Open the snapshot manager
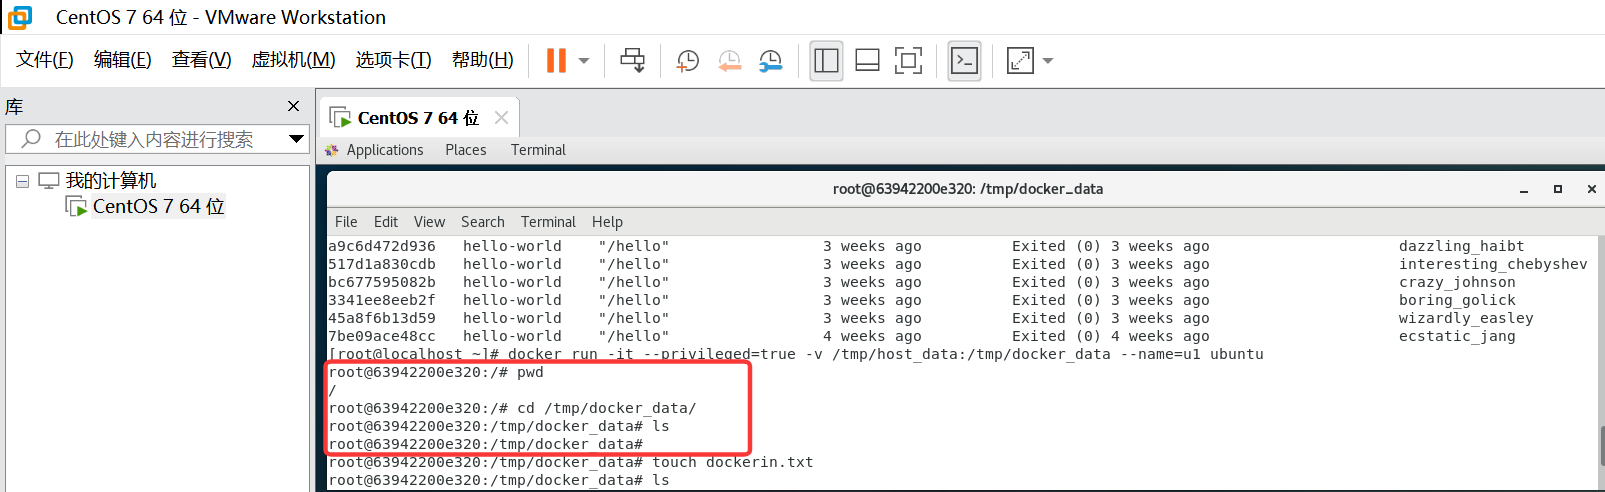 pos(771,61)
